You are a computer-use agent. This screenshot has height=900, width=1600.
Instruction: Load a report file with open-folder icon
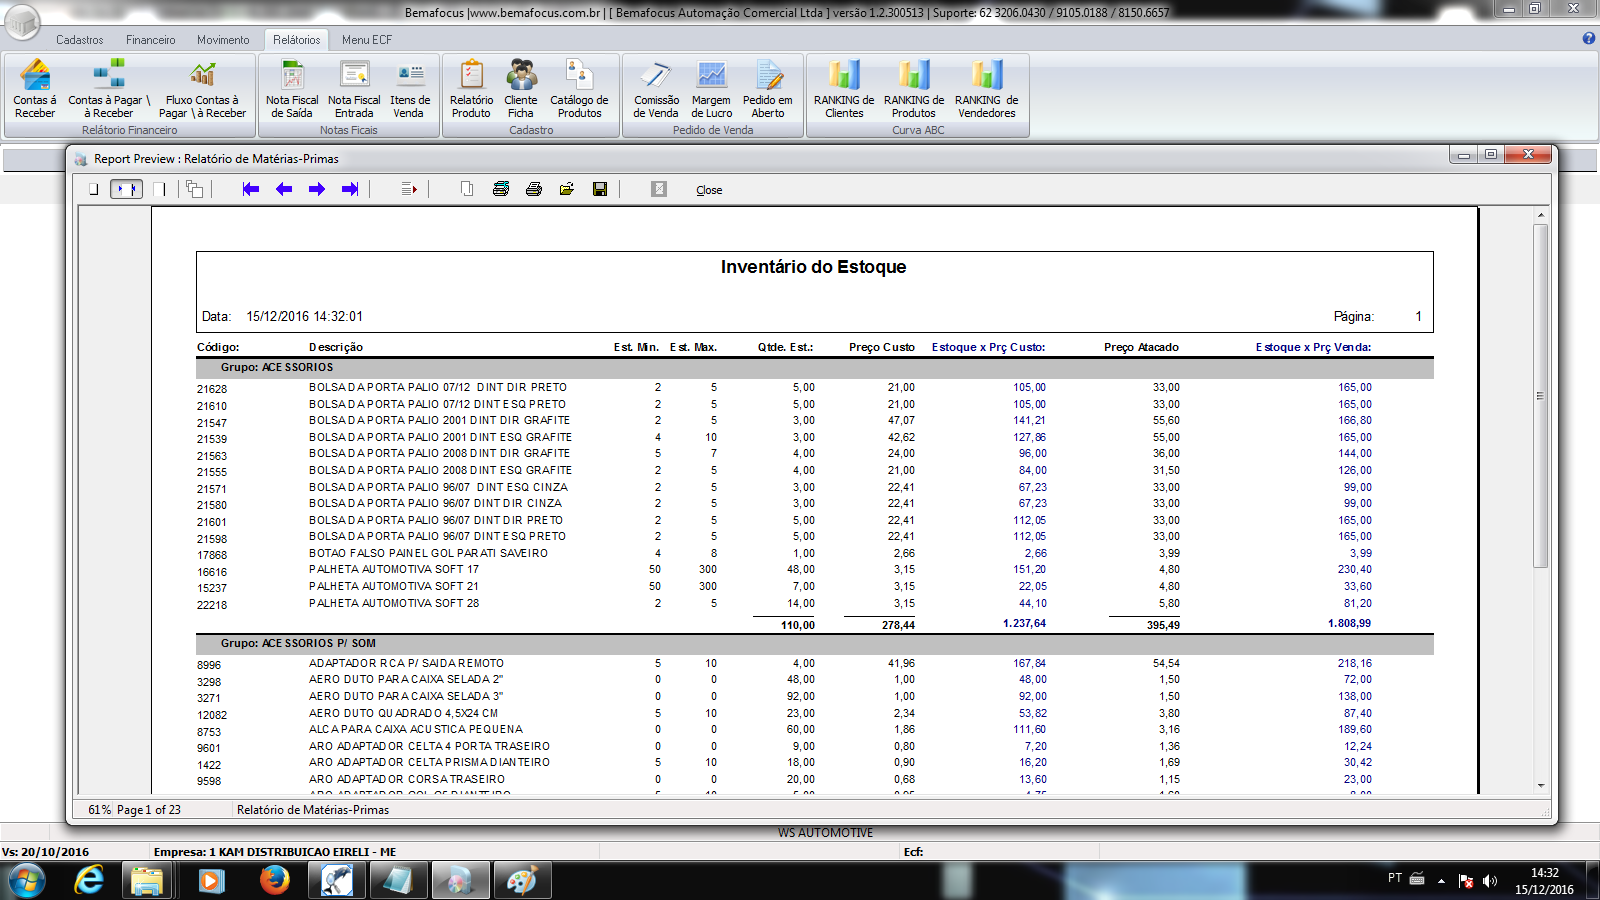tap(567, 189)
